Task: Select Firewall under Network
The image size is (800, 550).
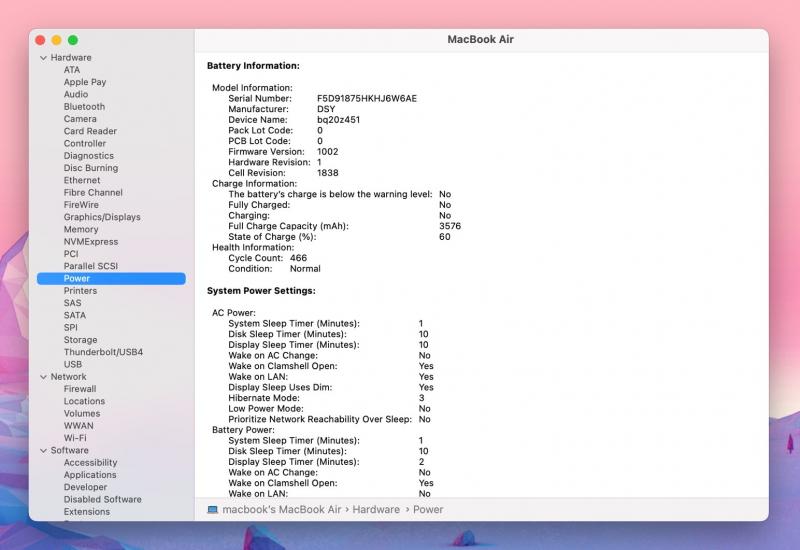Action: click(80, 389)
